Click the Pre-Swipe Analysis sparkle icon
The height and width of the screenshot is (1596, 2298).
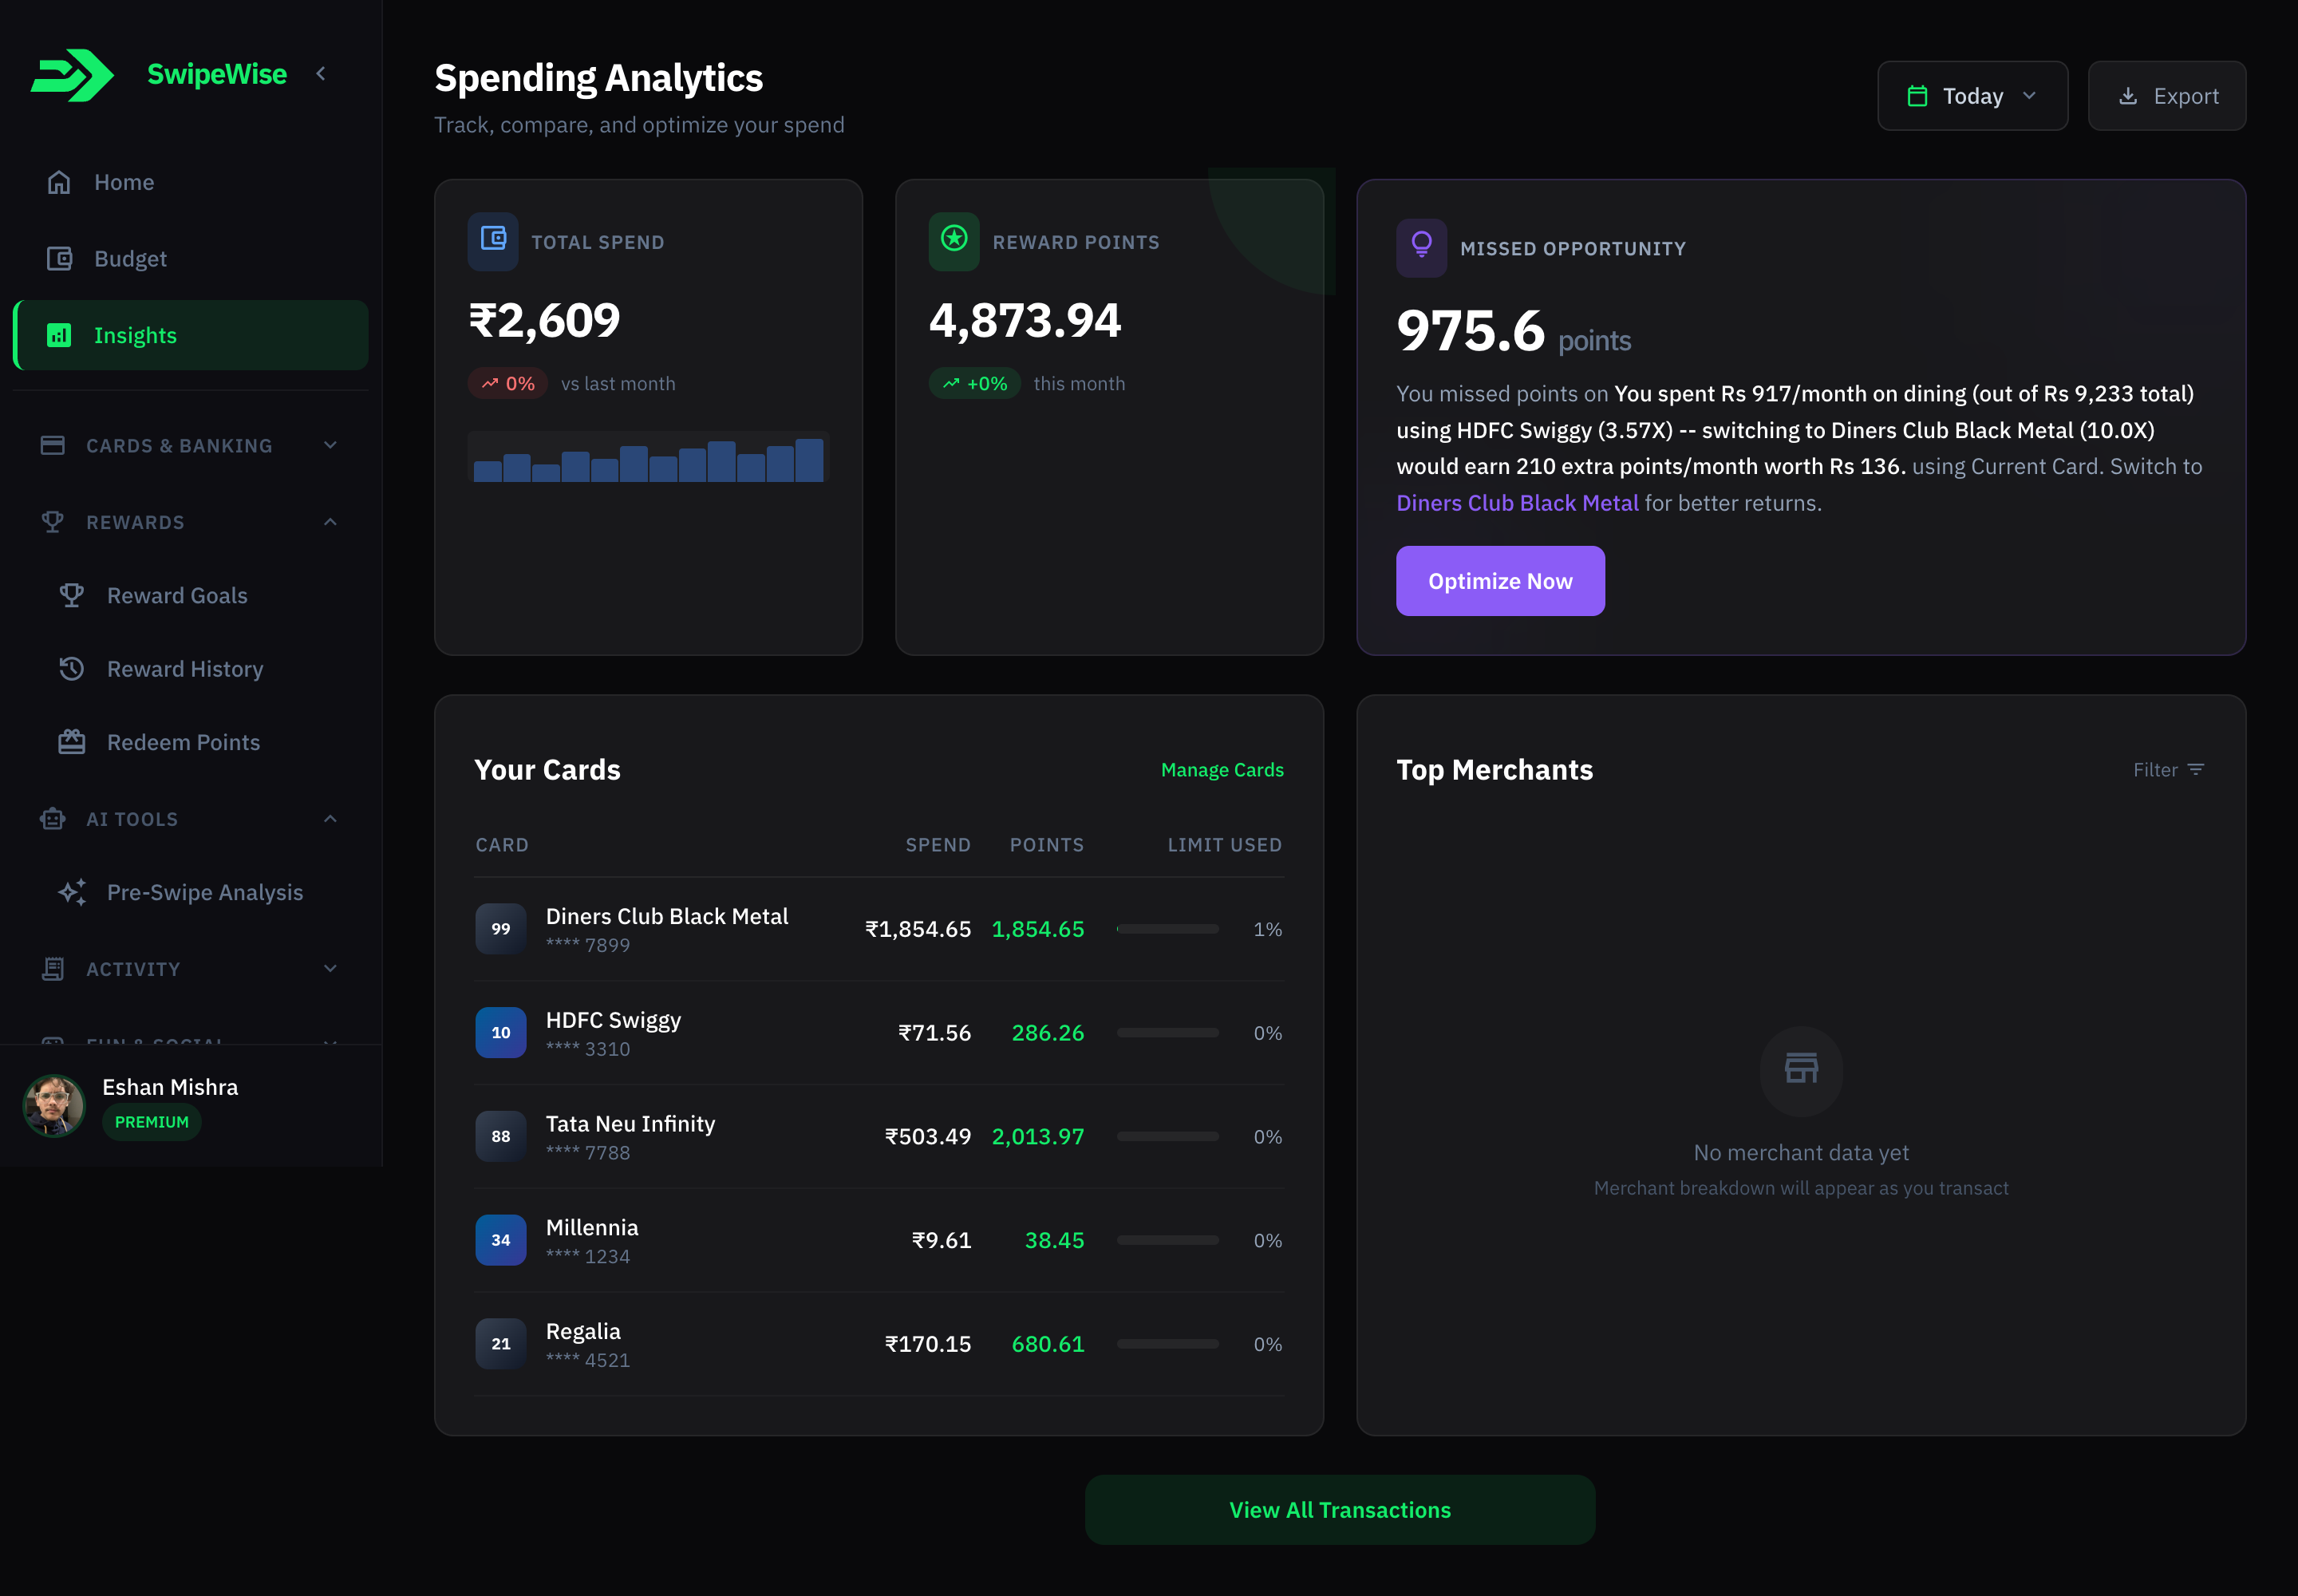coord(72,892)
